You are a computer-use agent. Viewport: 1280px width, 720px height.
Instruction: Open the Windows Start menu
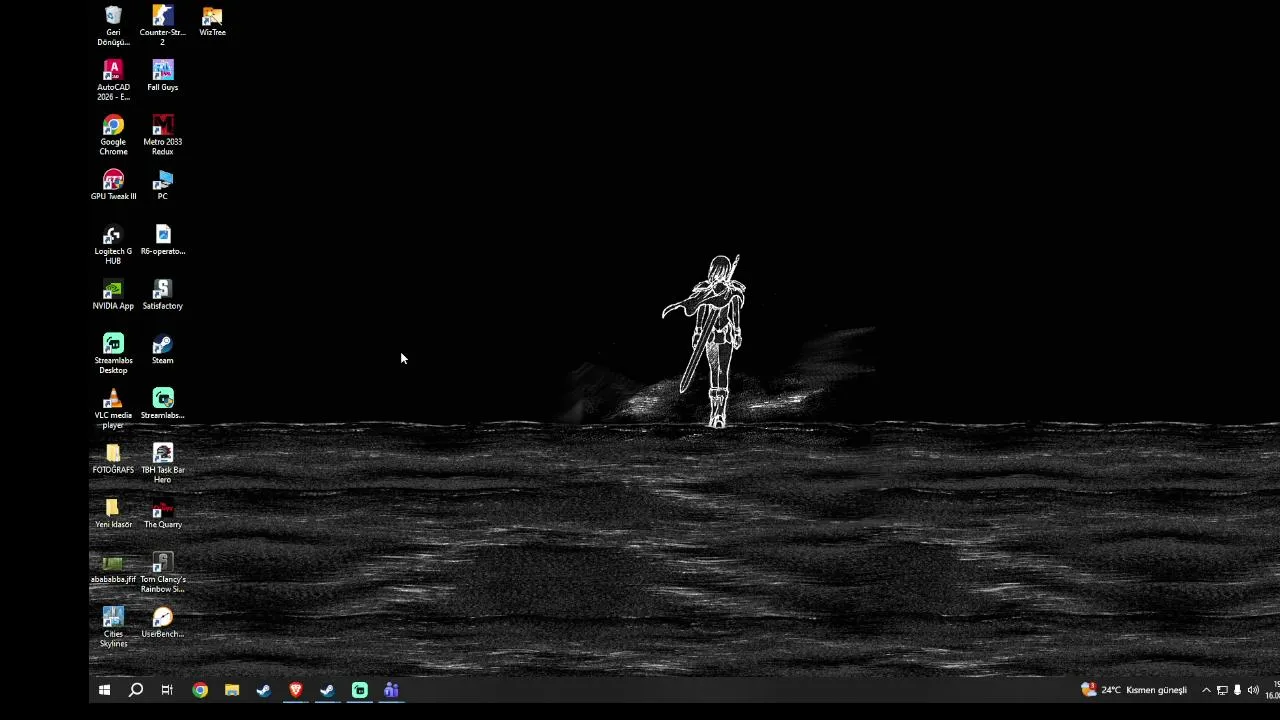(x=104, y=690)
